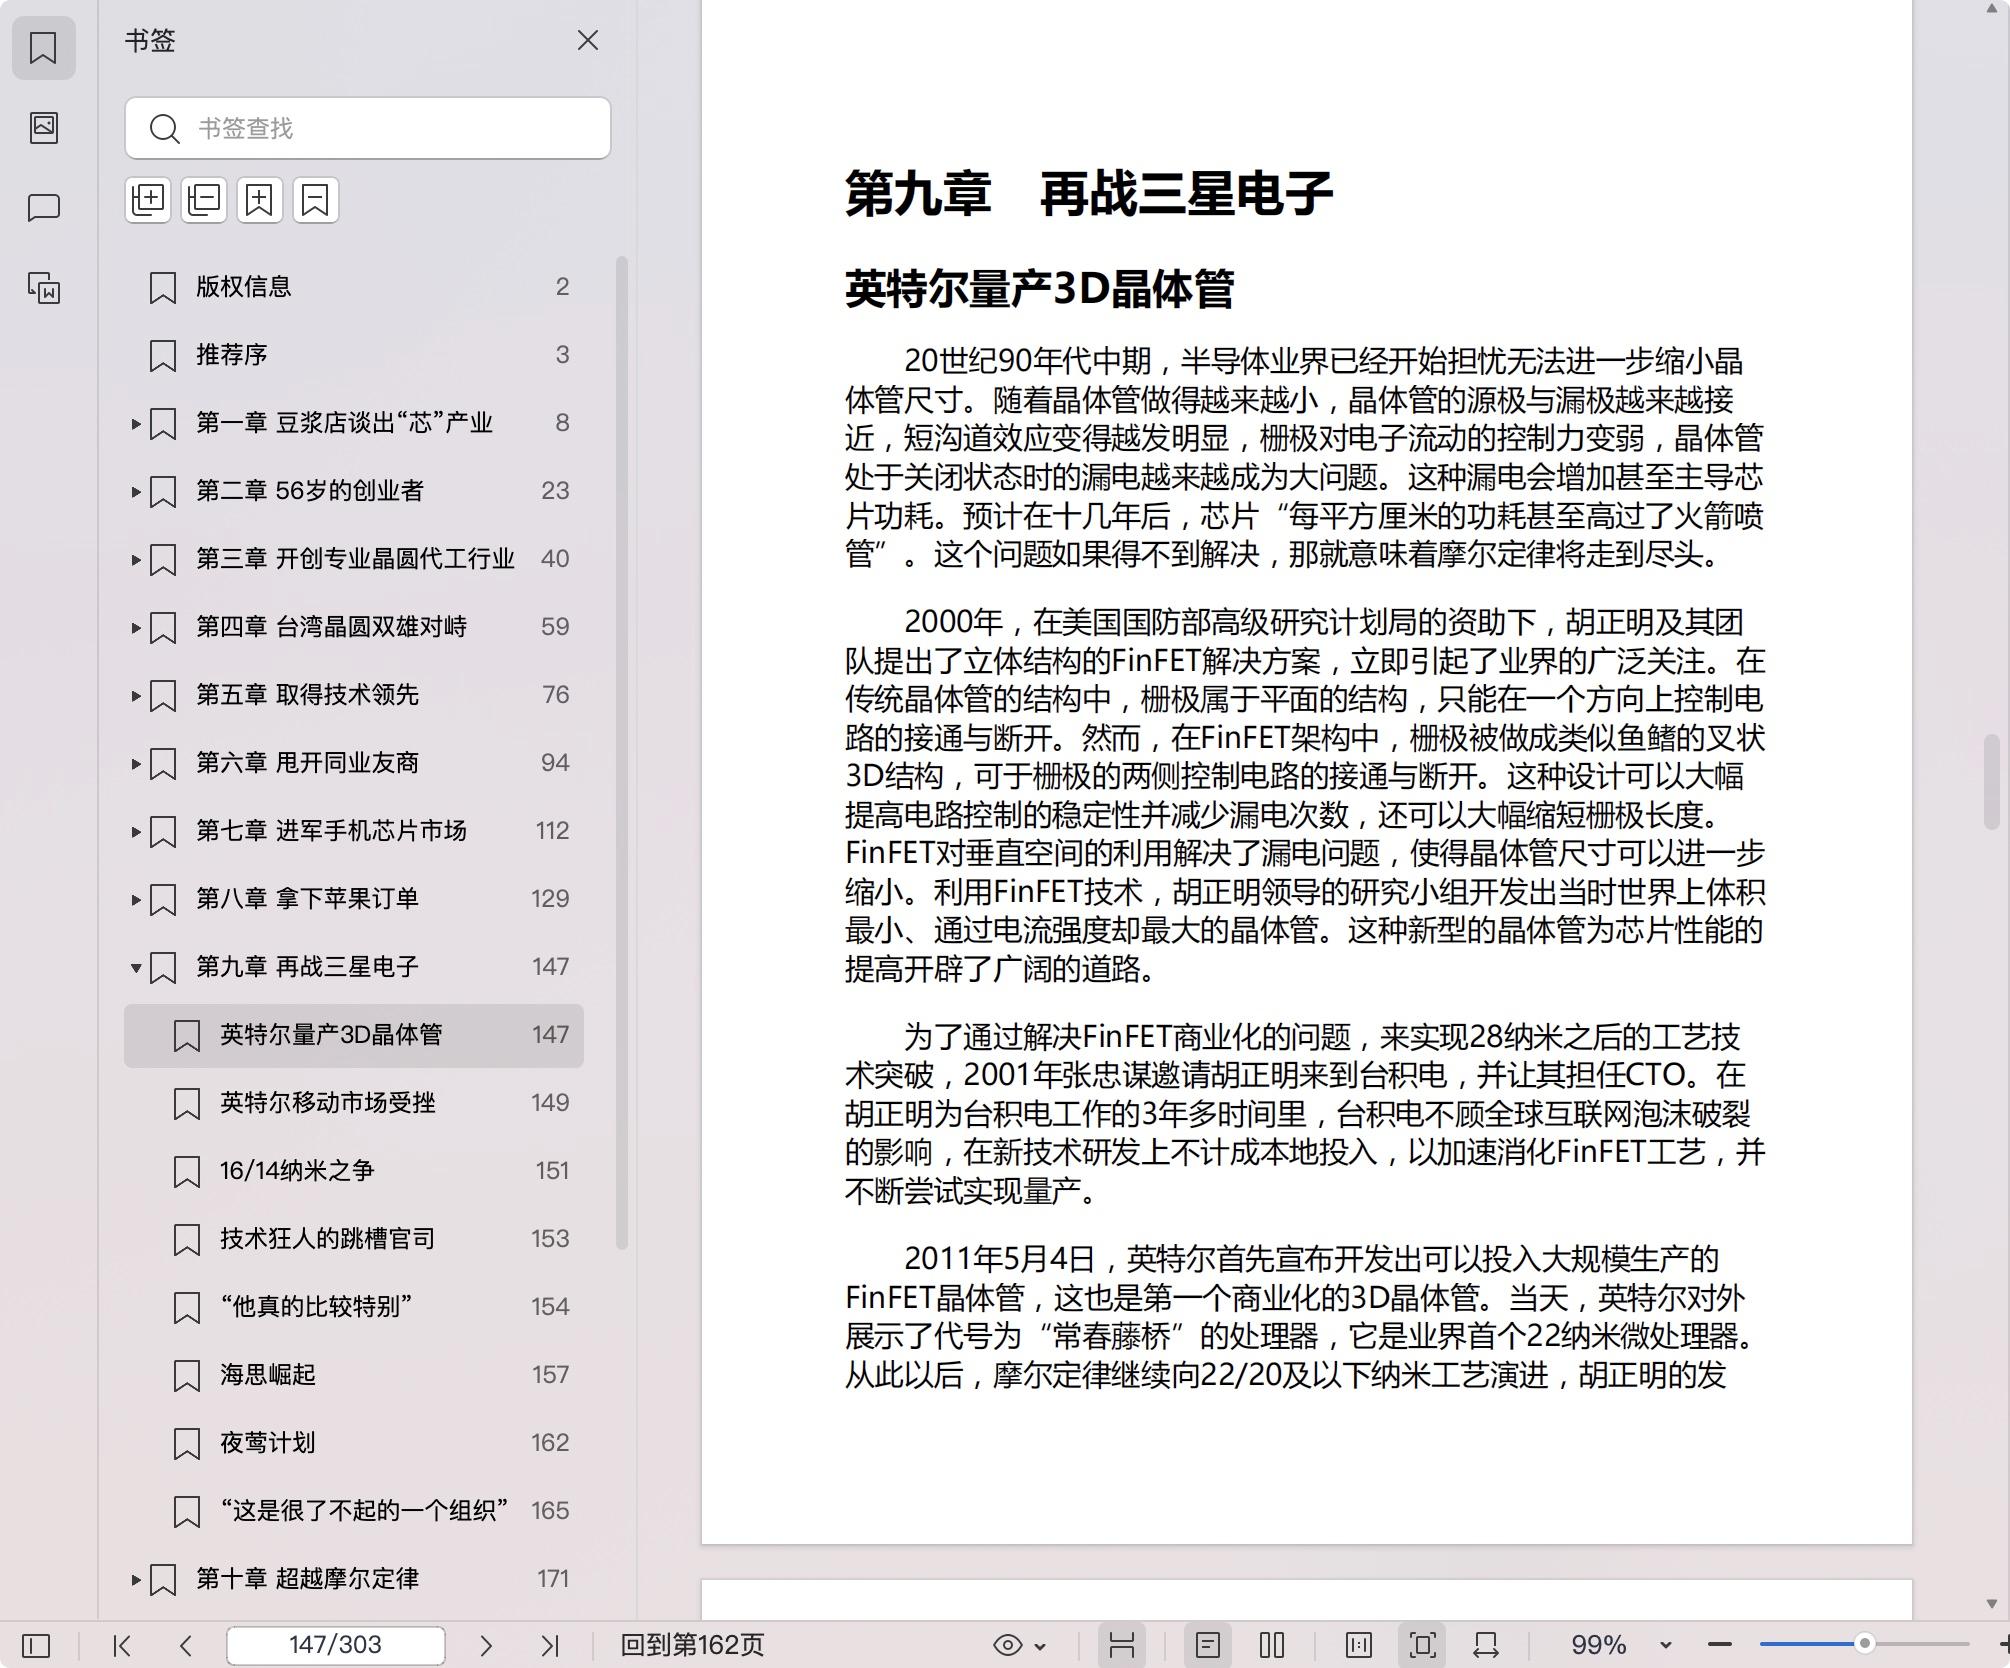Go to bookmark "他真的比较特别"
This screenshot has height=1668, width=2010.
(354, 1307)
